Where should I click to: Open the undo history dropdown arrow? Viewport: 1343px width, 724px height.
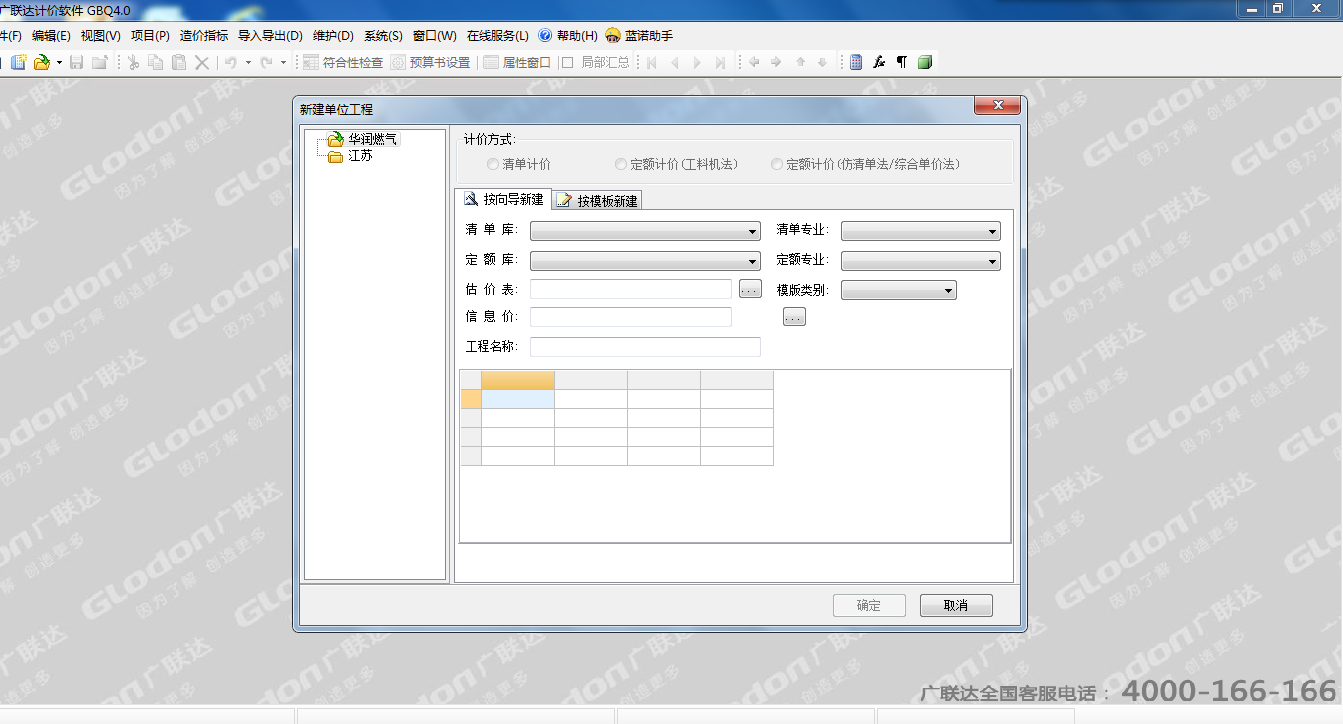click(248, 62)
